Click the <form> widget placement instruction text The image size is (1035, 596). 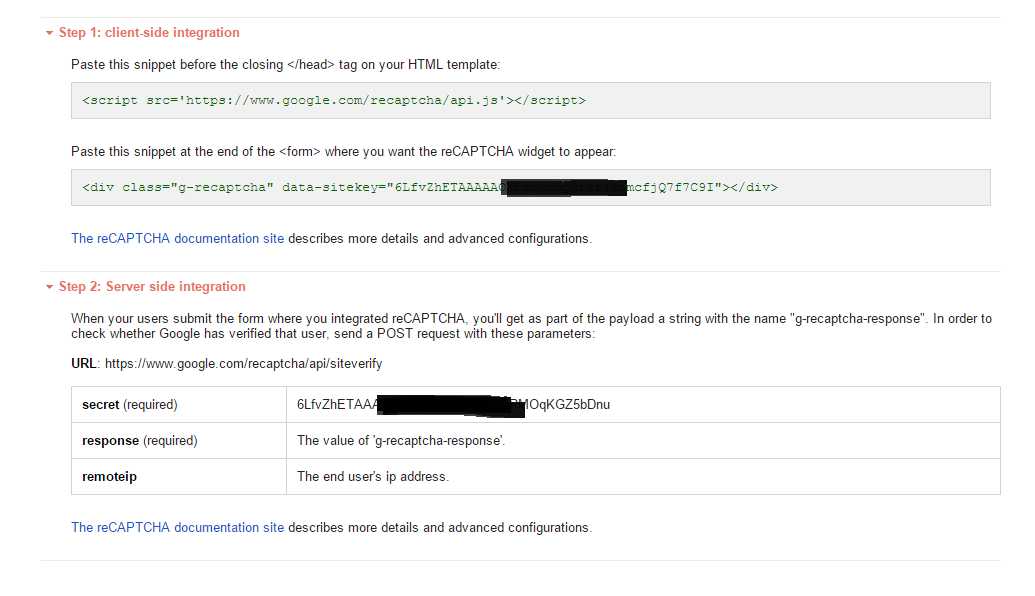pos(343,152)
